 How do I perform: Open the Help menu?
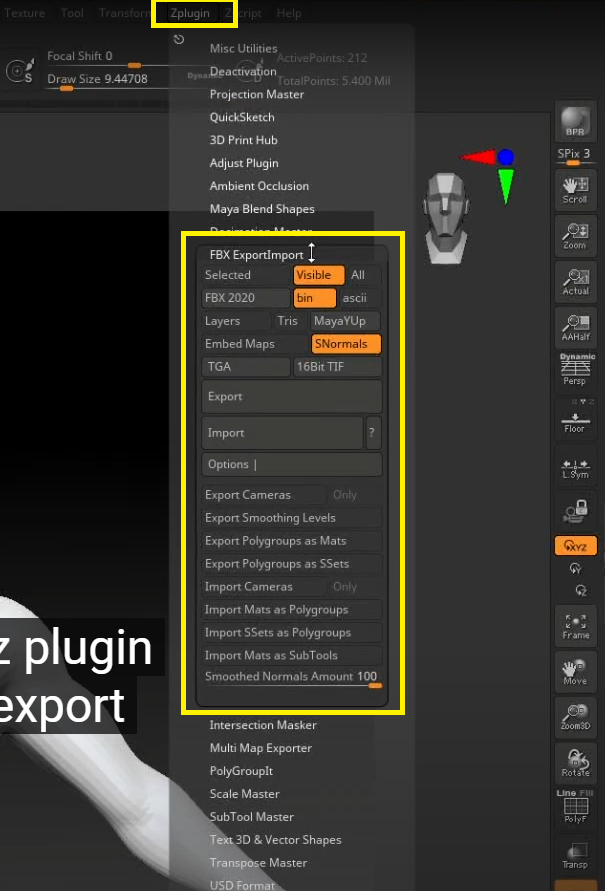[289, 13]
